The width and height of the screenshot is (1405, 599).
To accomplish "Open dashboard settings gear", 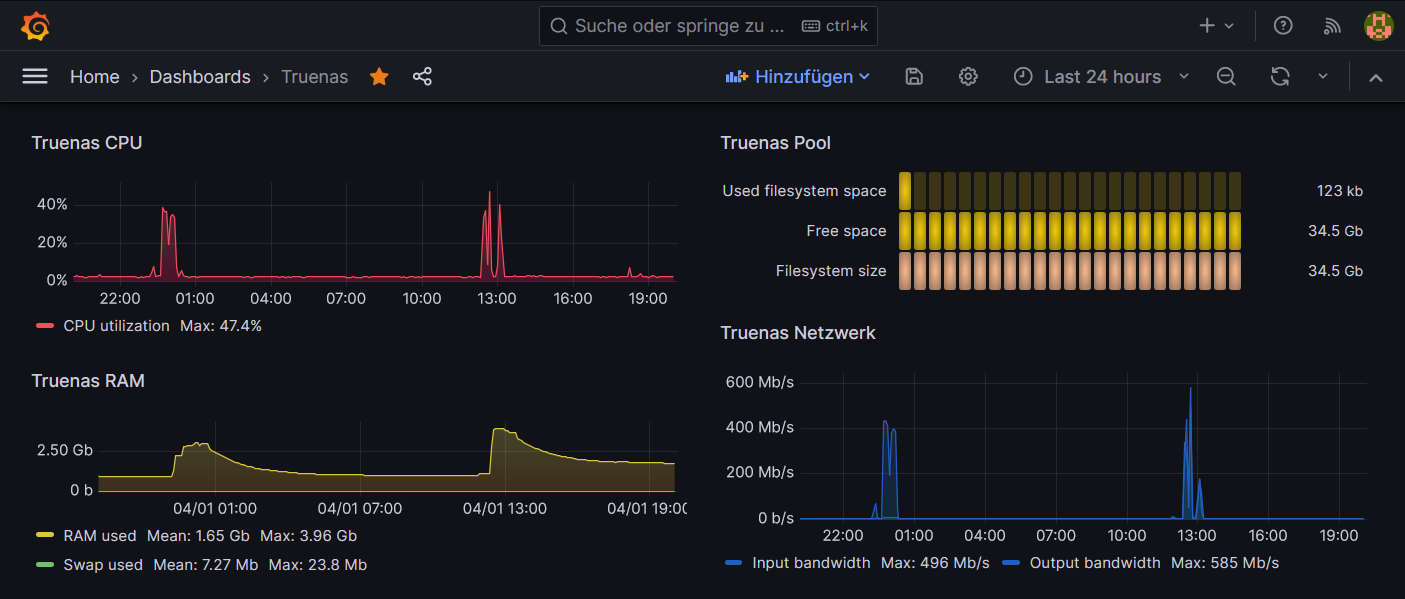I will (x=968, y=77).
